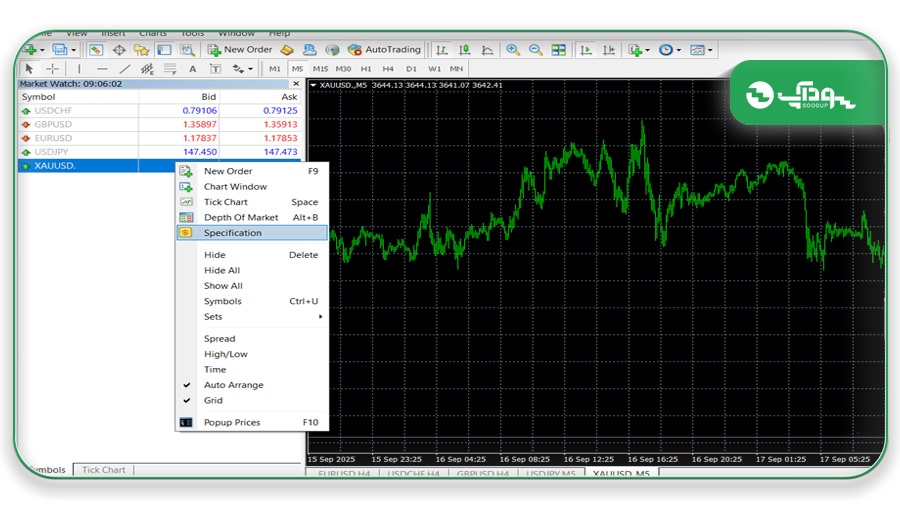Image resolution: width=900 pixels, height=508 pixels.
Task: Choose Hide All from context menu
Action: [252, 270]
